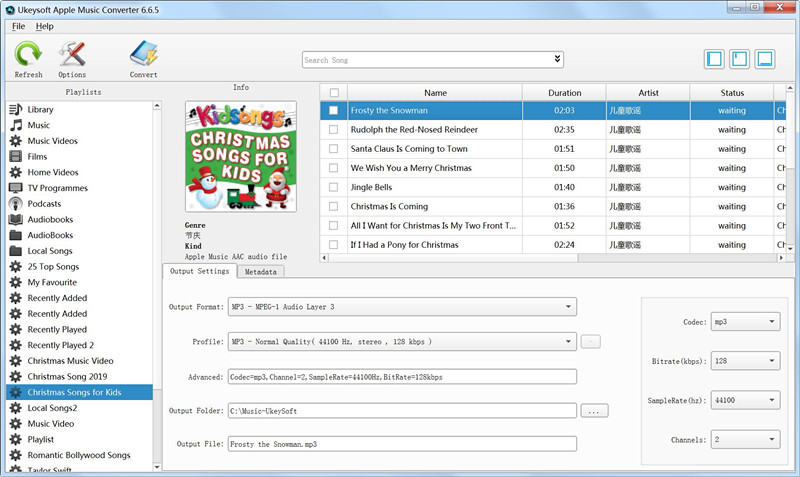Check the All I Want for Christmas checkbox
The width and height of the screenshot is (800, 477).
334,225
